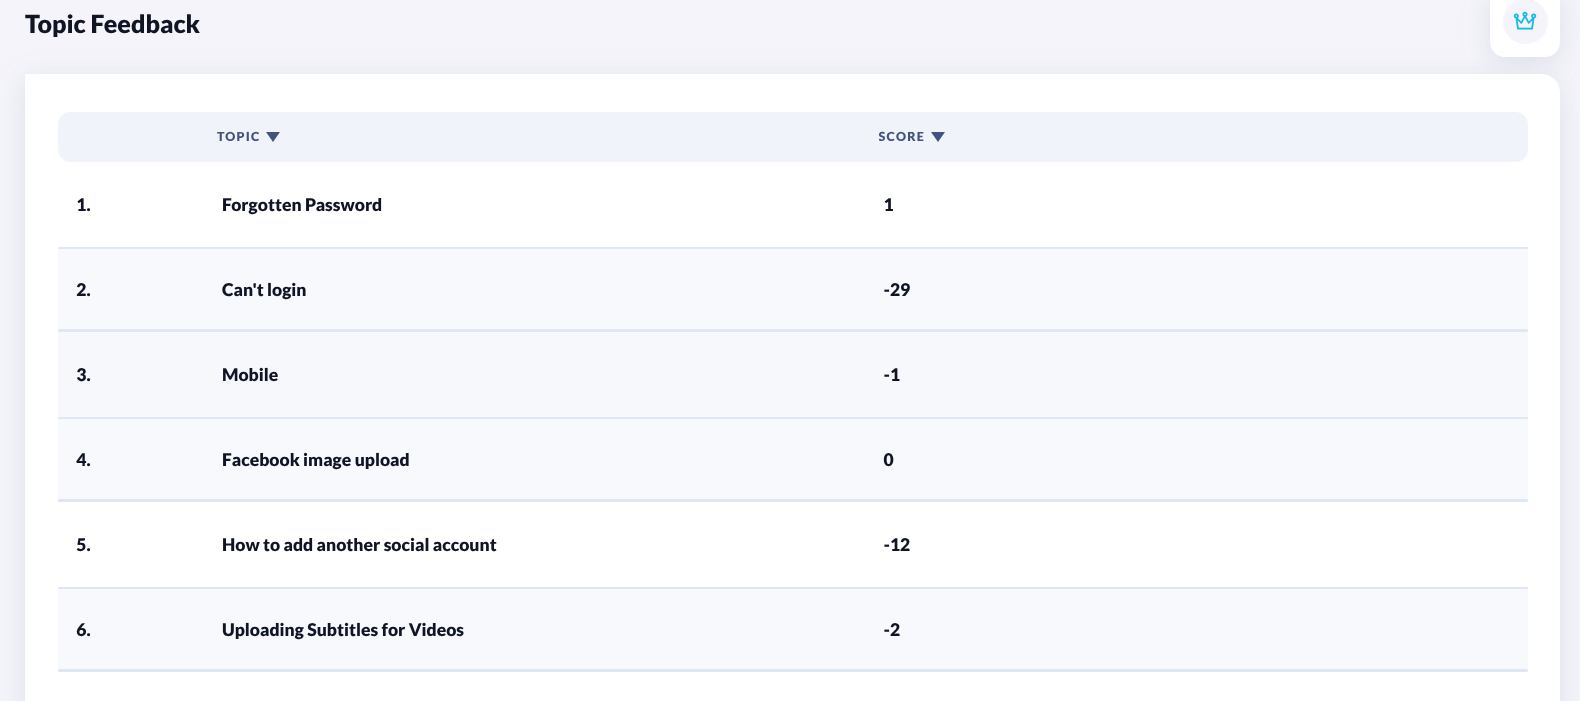Click the TOPIC column header text
This screenshot has height=701, width=1580.
[x=238, y=137]
